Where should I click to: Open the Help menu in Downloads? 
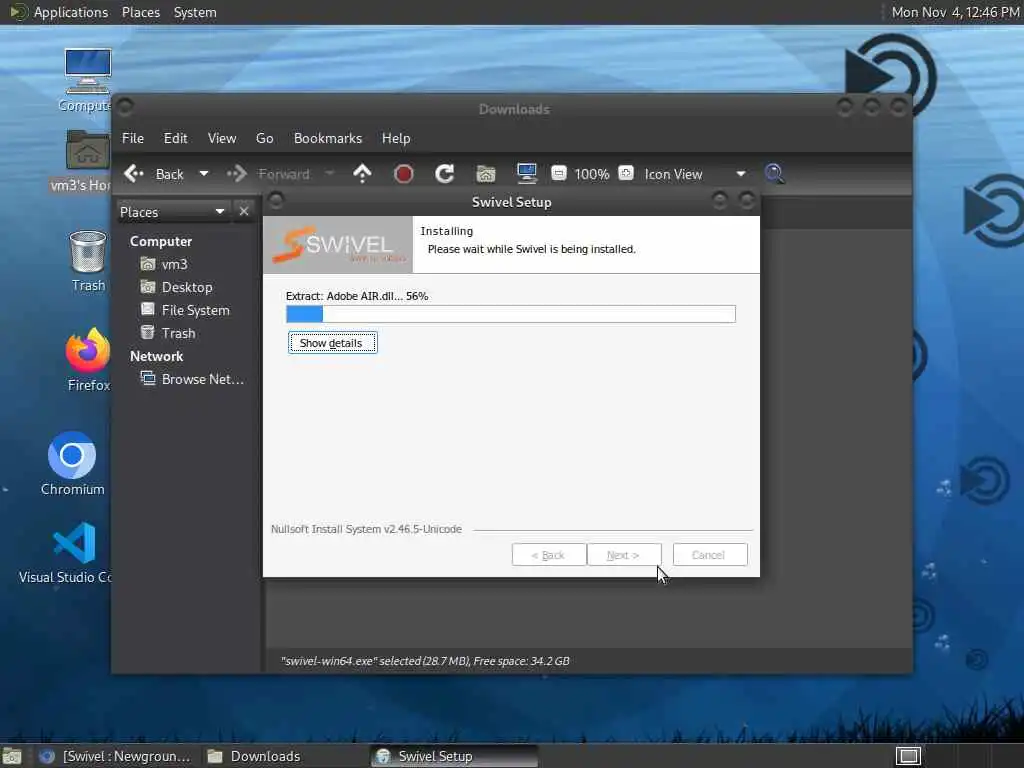click(396, 138)
